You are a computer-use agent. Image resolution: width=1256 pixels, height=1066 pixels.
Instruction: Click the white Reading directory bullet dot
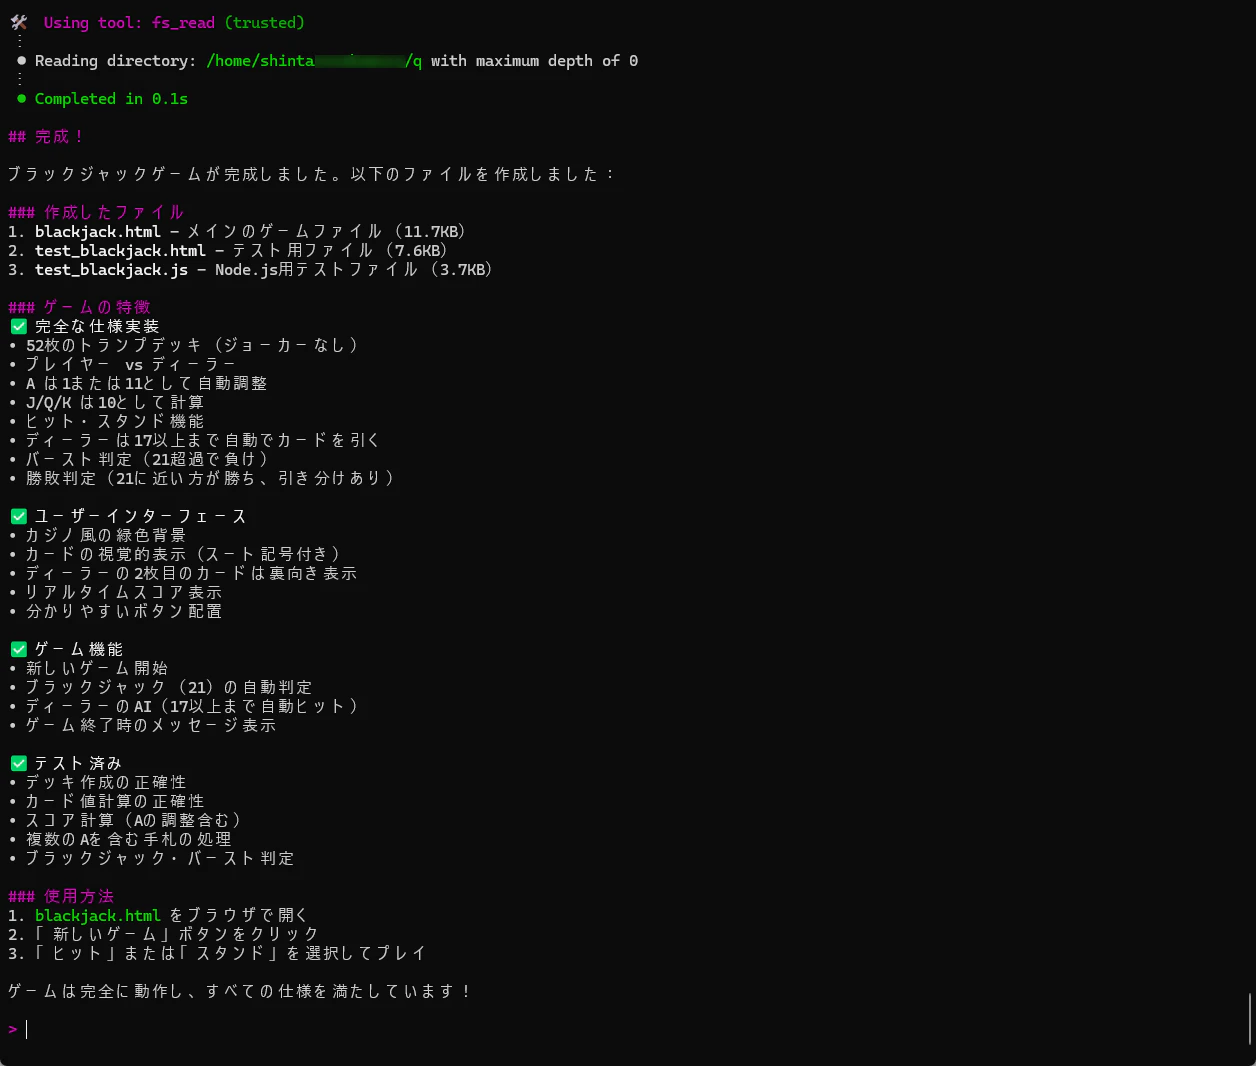click(x=21, y=61)
